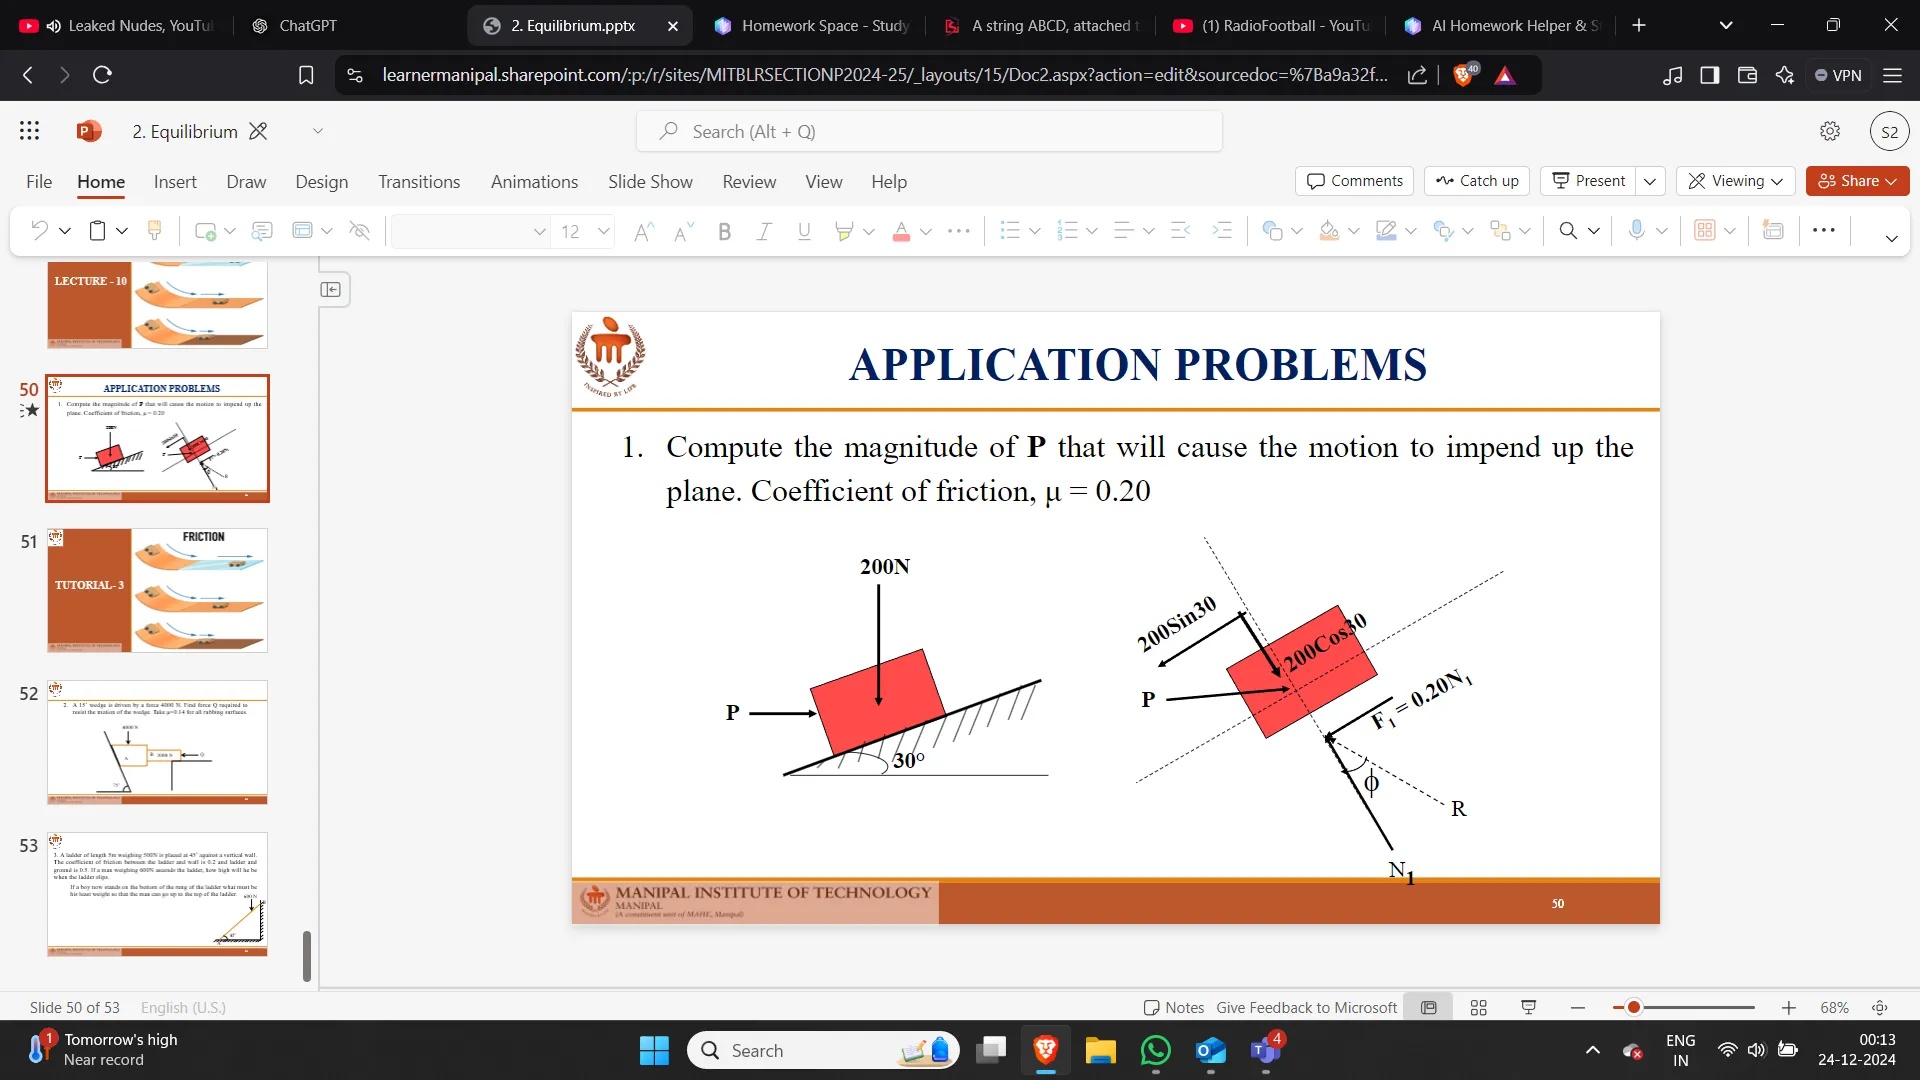Click the zoom slider handle

click(1634, 1008)
